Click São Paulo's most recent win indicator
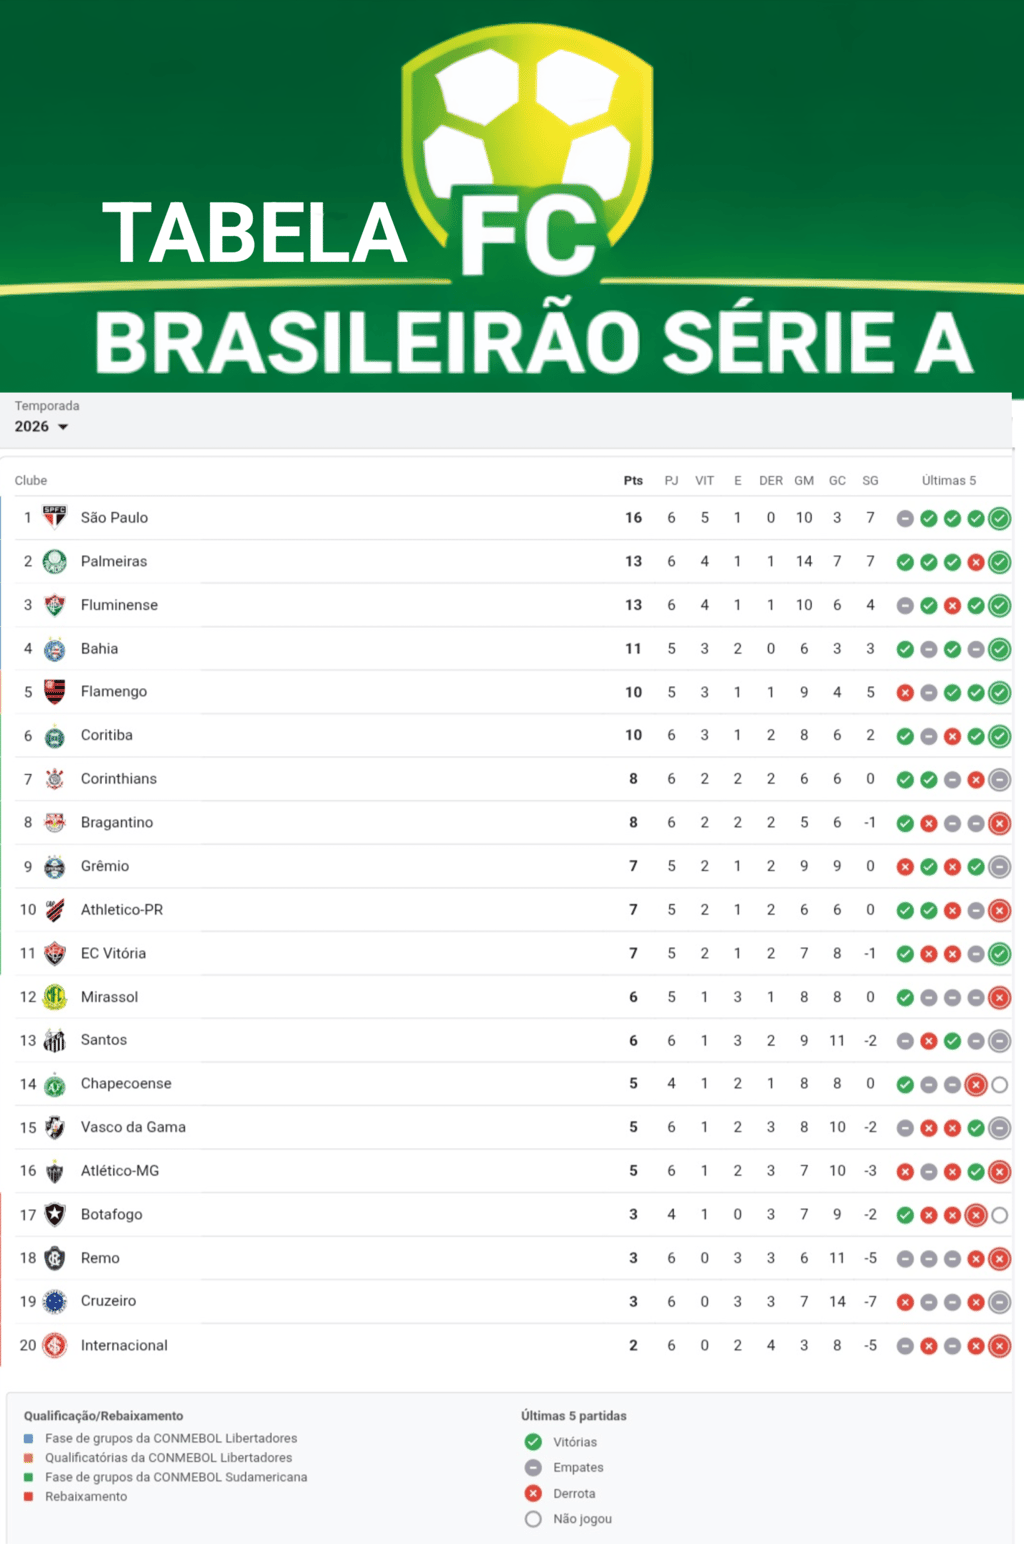1024x1544 pixels. tap(999, 518)
